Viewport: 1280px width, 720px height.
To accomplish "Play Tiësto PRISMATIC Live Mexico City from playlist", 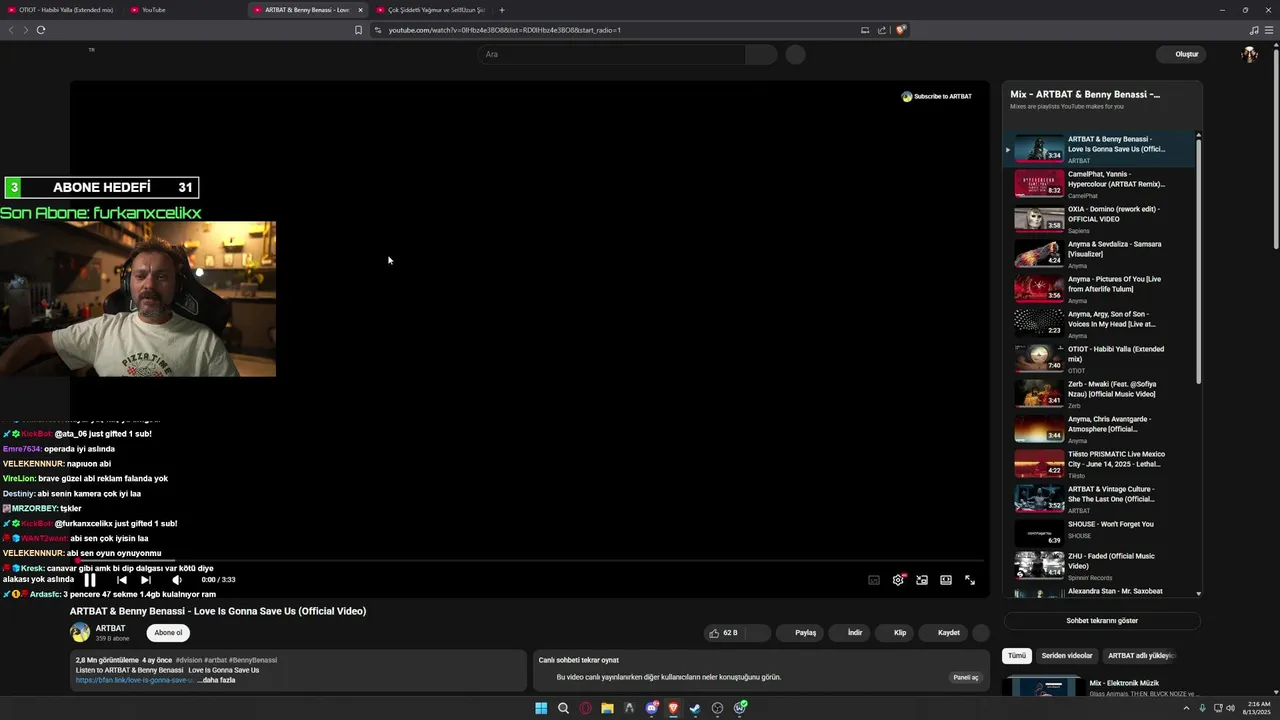I will pyautogui.click(x=1100, y=464).
